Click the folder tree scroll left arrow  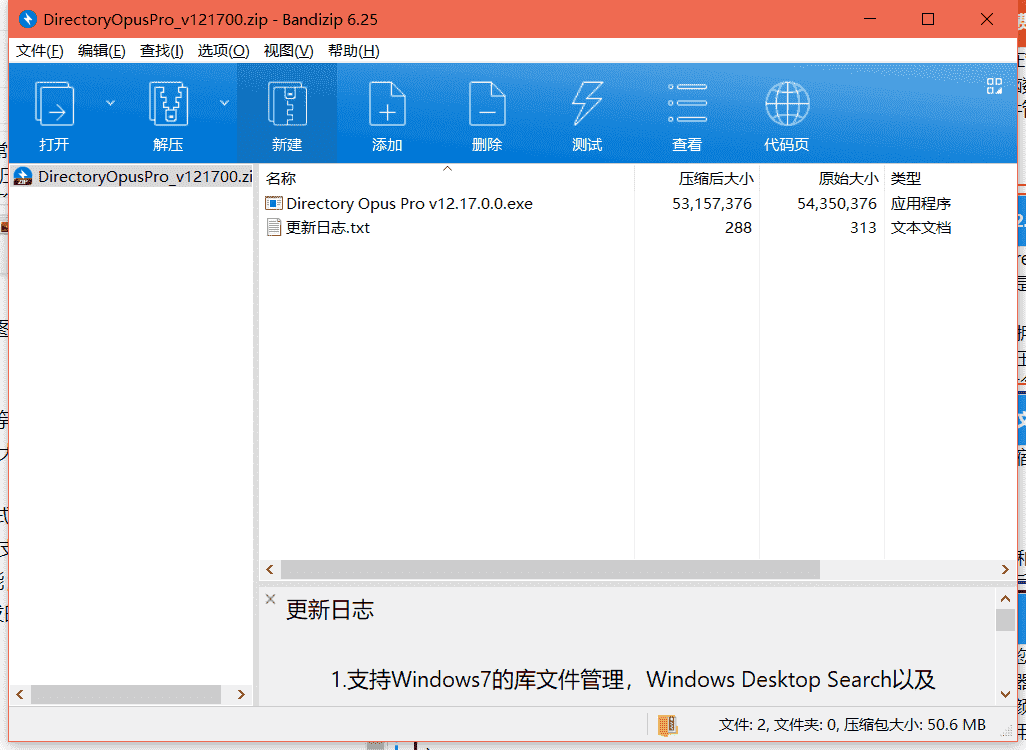click(20, 694)
